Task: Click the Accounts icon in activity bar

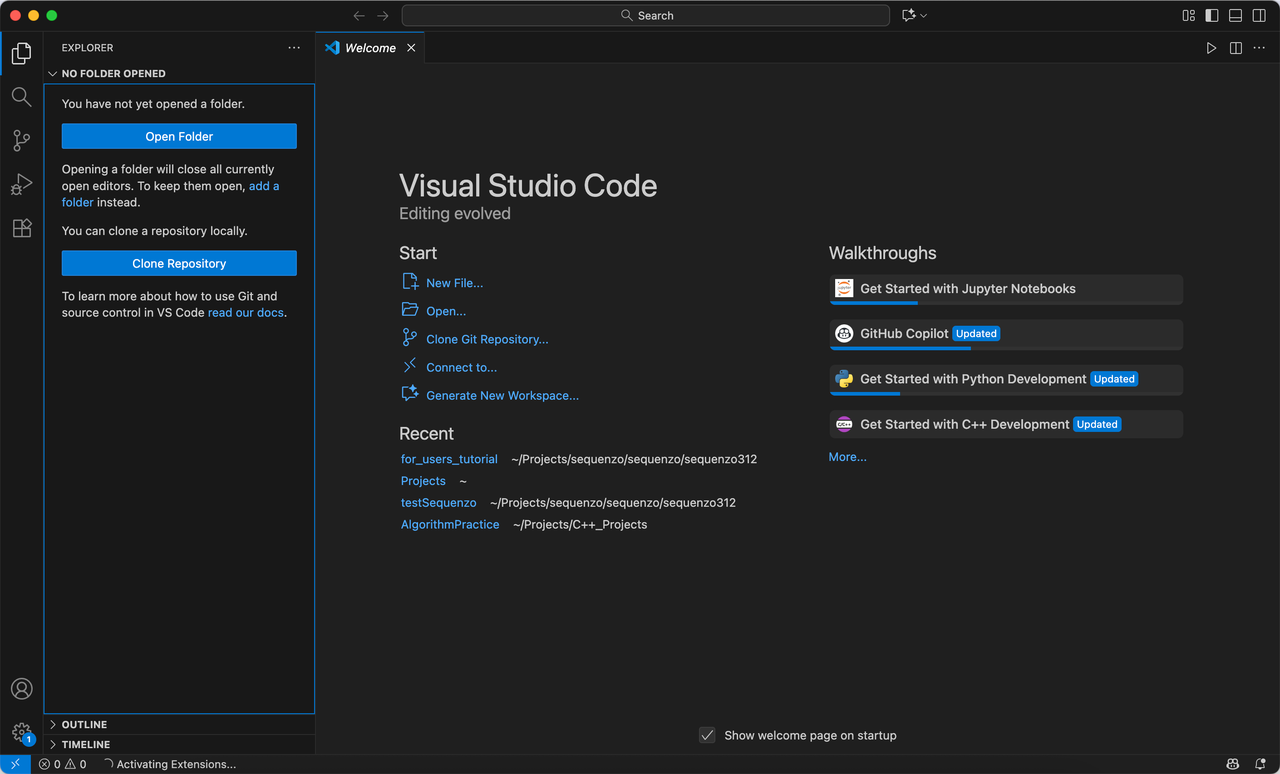Action: pos(21,689)
